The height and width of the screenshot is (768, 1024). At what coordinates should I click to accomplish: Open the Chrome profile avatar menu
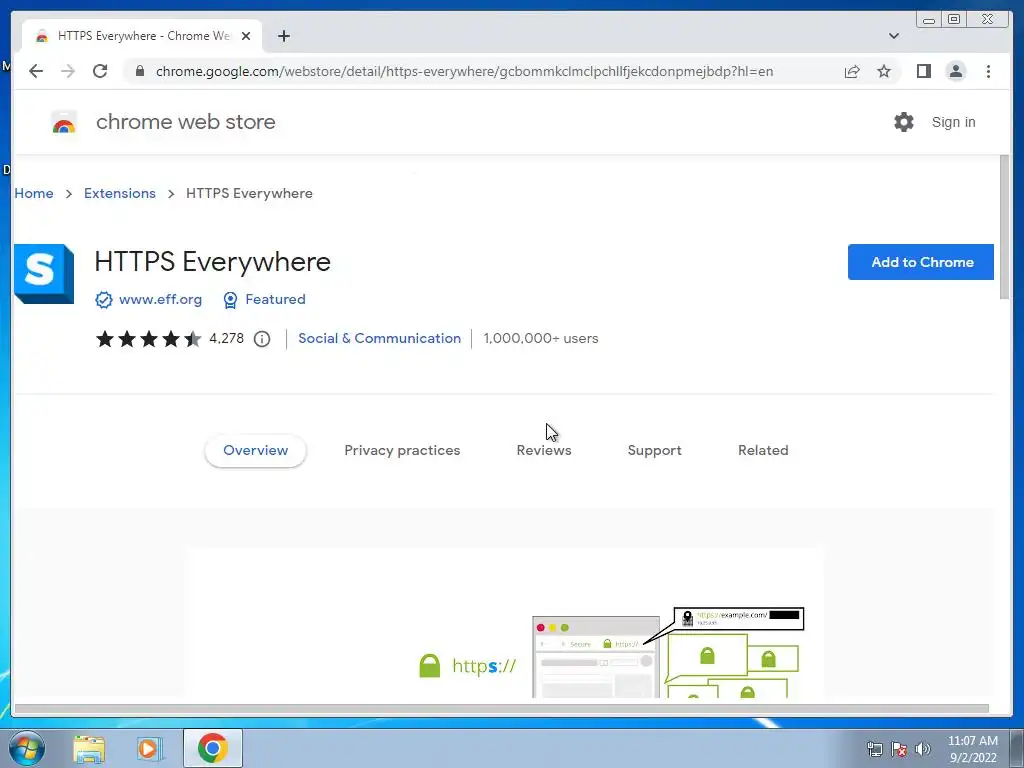coord(956,71)
